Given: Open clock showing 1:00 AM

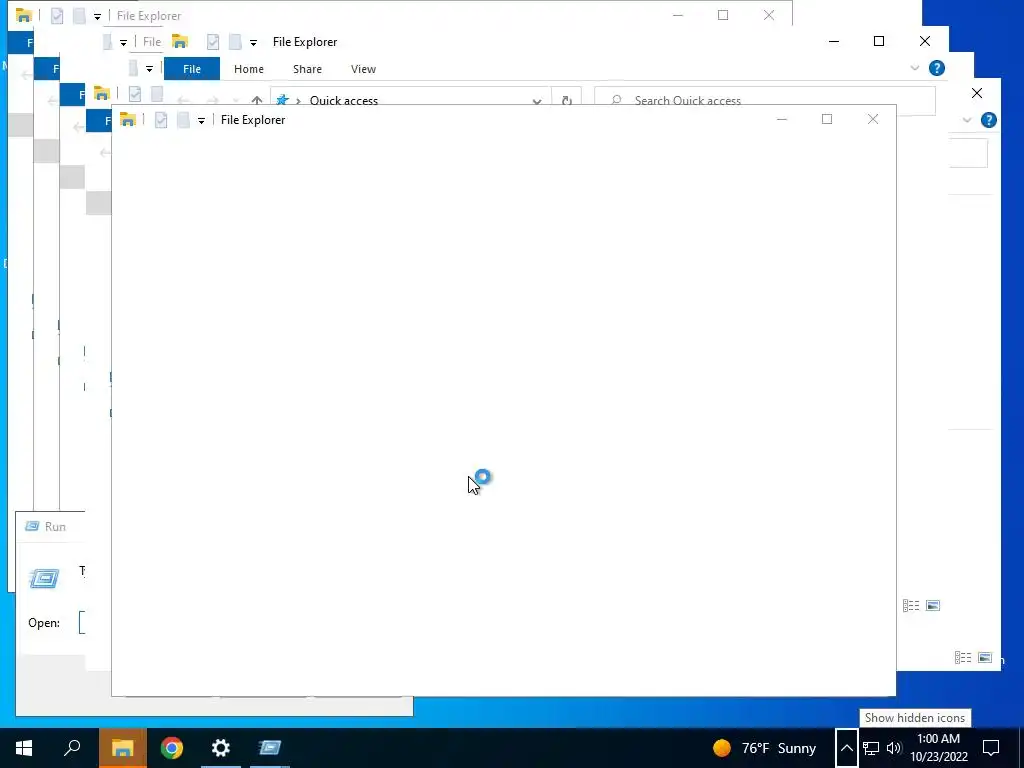Looking at the screenshot, I should click(x=938, y=748).
